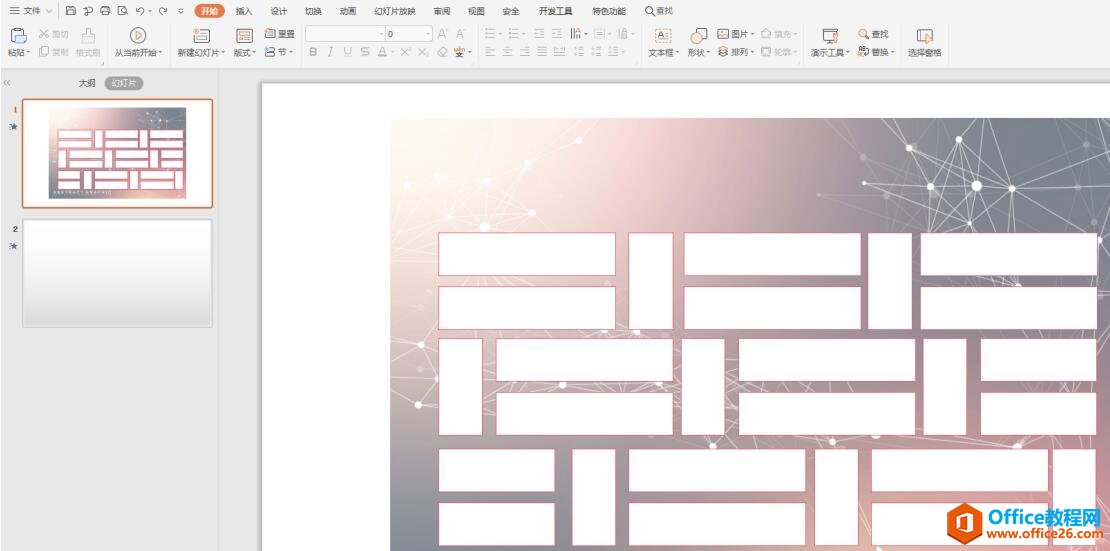Click the Undo arrow icon
The height and width of the screenshot is (551, 1110).
(x=140, y=11)
